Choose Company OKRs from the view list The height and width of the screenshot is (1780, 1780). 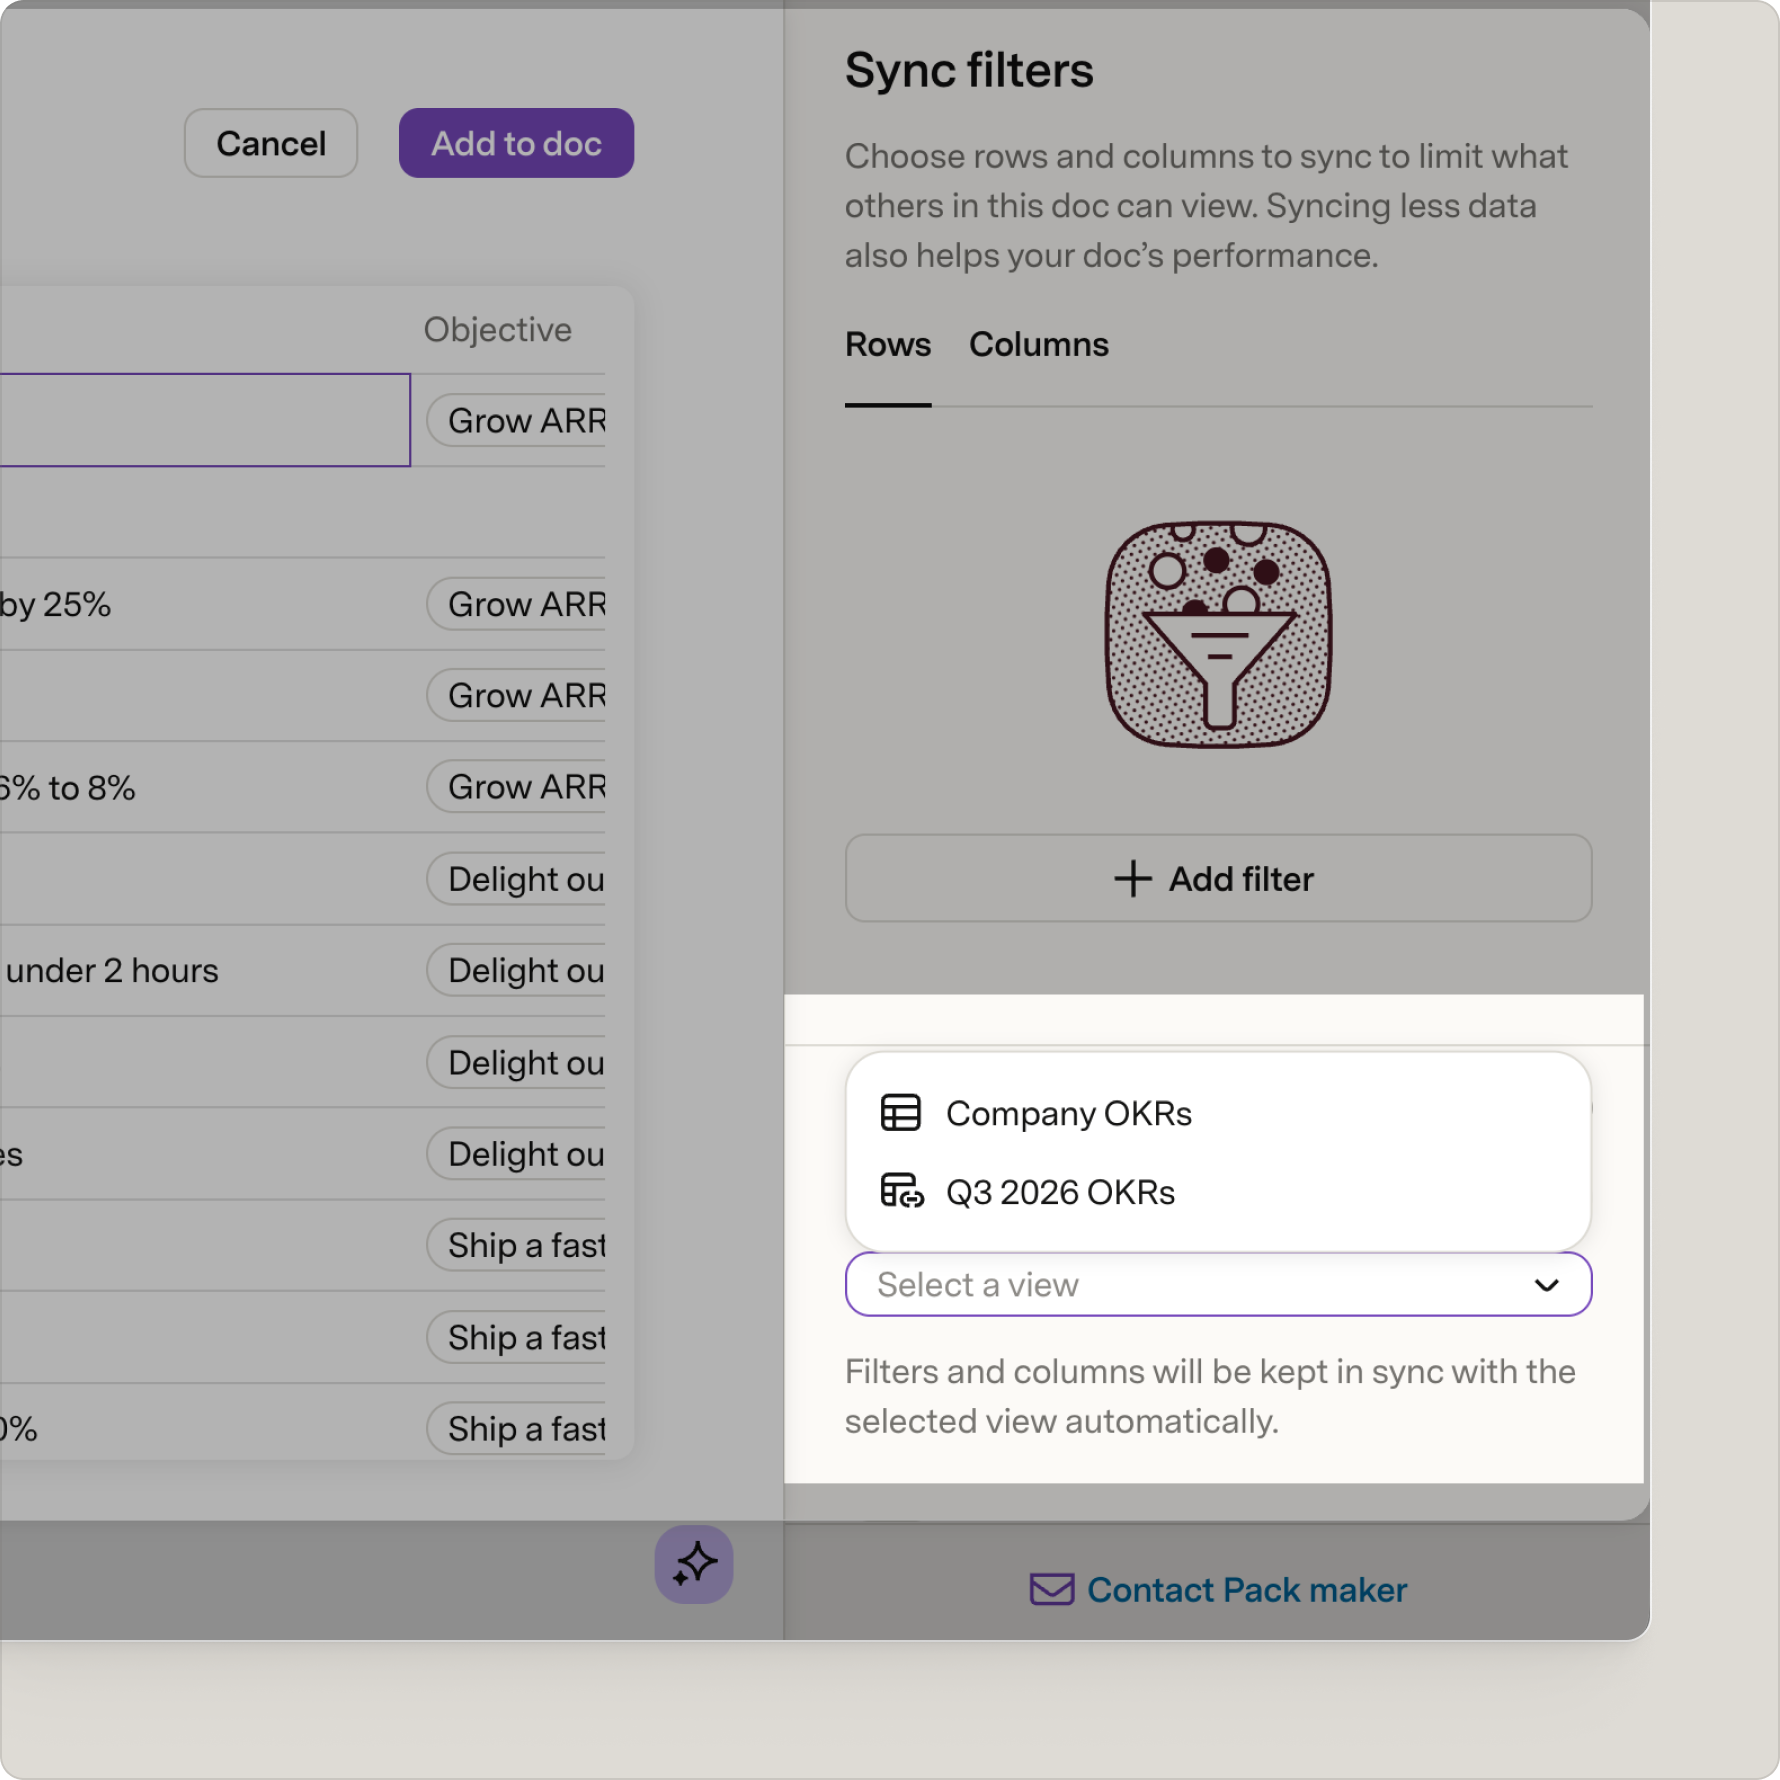(1218, 1113)
